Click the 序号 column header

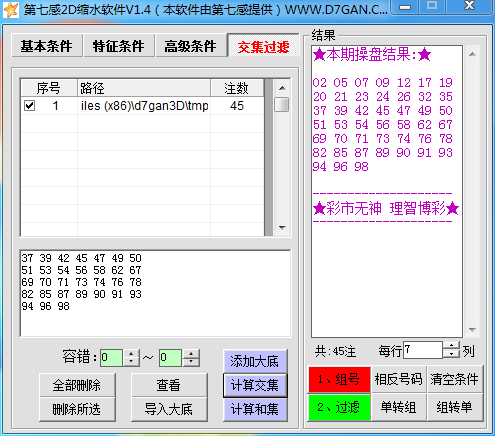[x=49, y=88]
